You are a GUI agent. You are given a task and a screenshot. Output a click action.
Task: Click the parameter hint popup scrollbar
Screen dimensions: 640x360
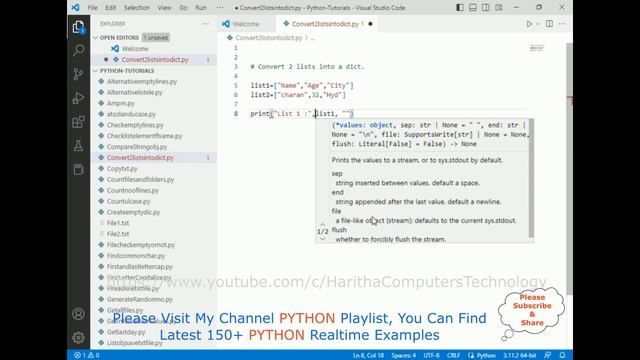coord(531,178)
